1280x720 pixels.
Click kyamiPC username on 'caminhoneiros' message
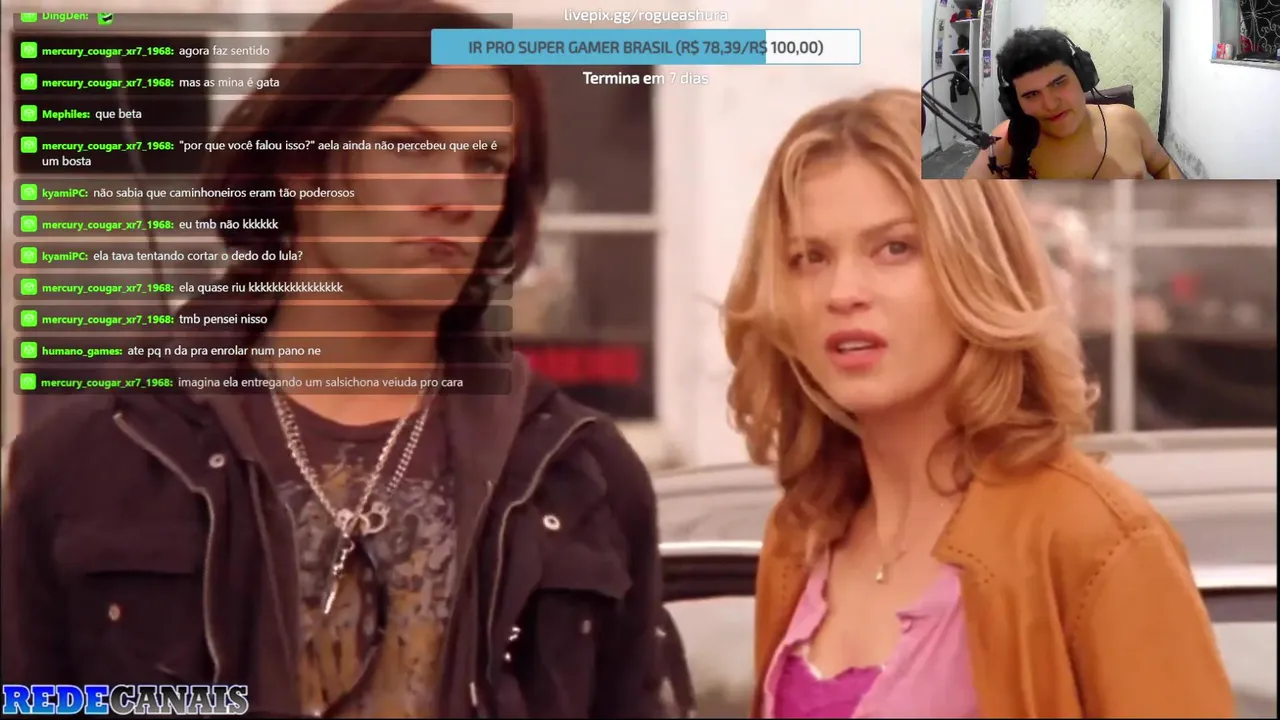point(65,193)
